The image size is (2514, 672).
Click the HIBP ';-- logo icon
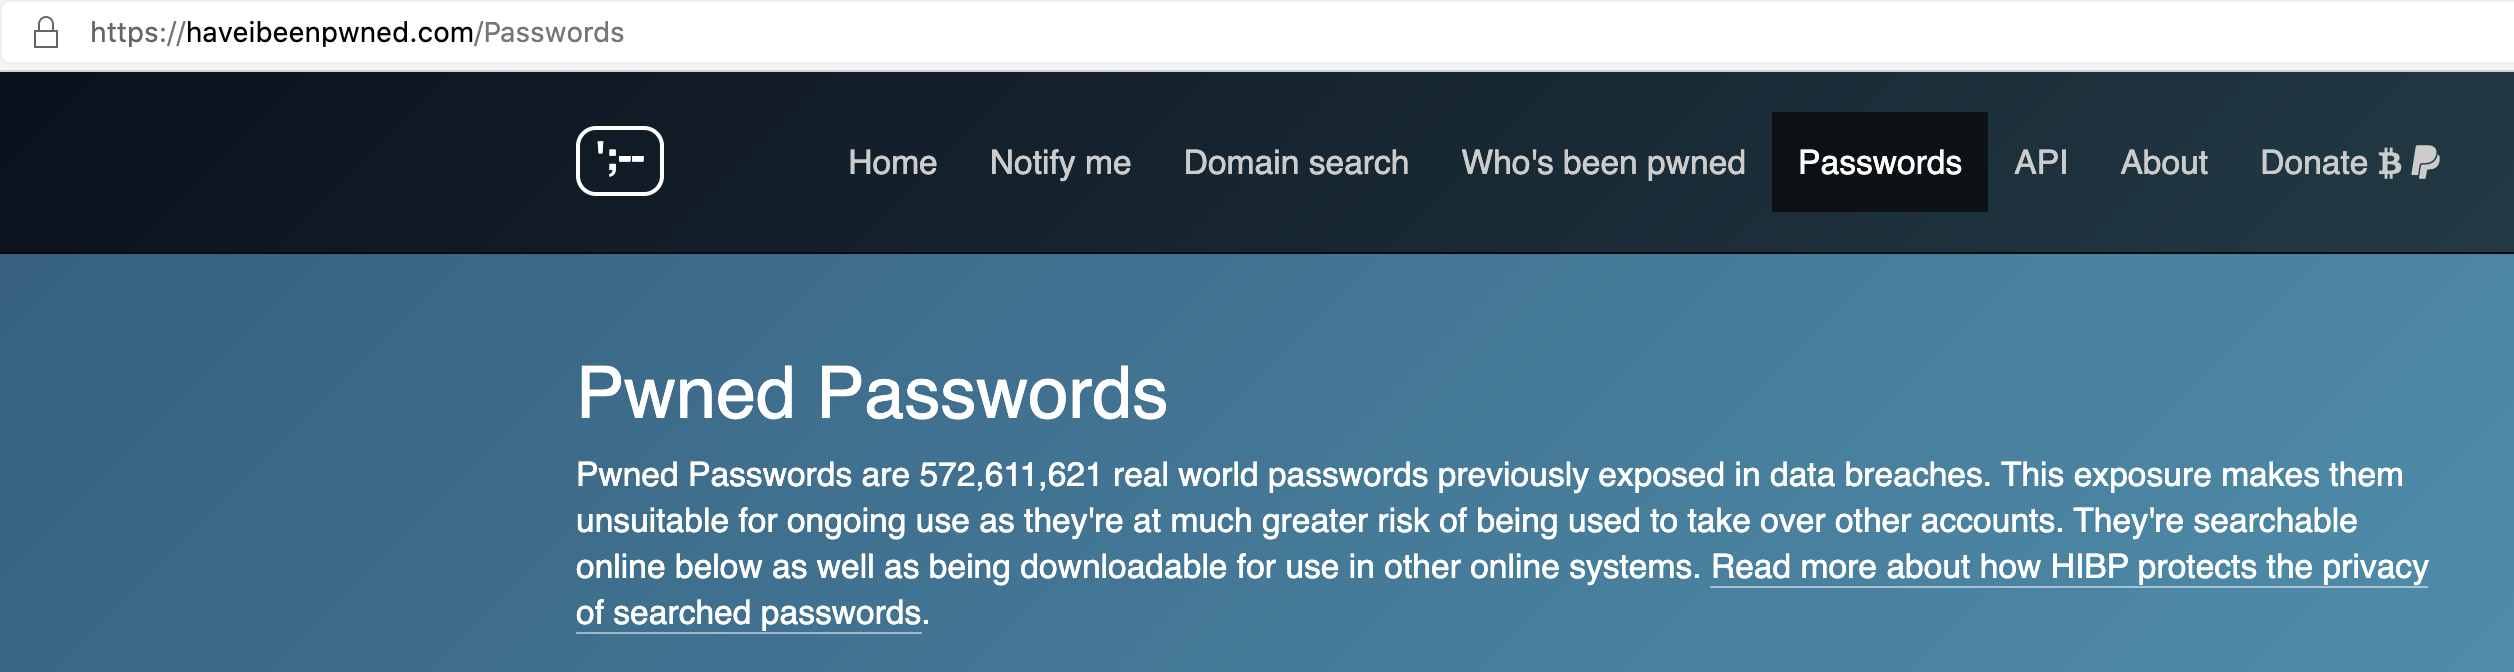(x=620, y=161)
